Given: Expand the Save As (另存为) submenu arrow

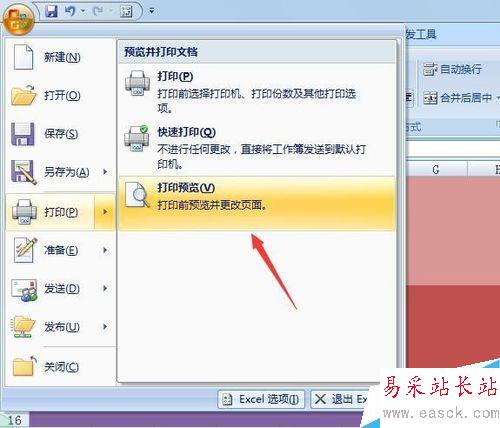Looking at the screenshot, I should (x=105, y=172).
